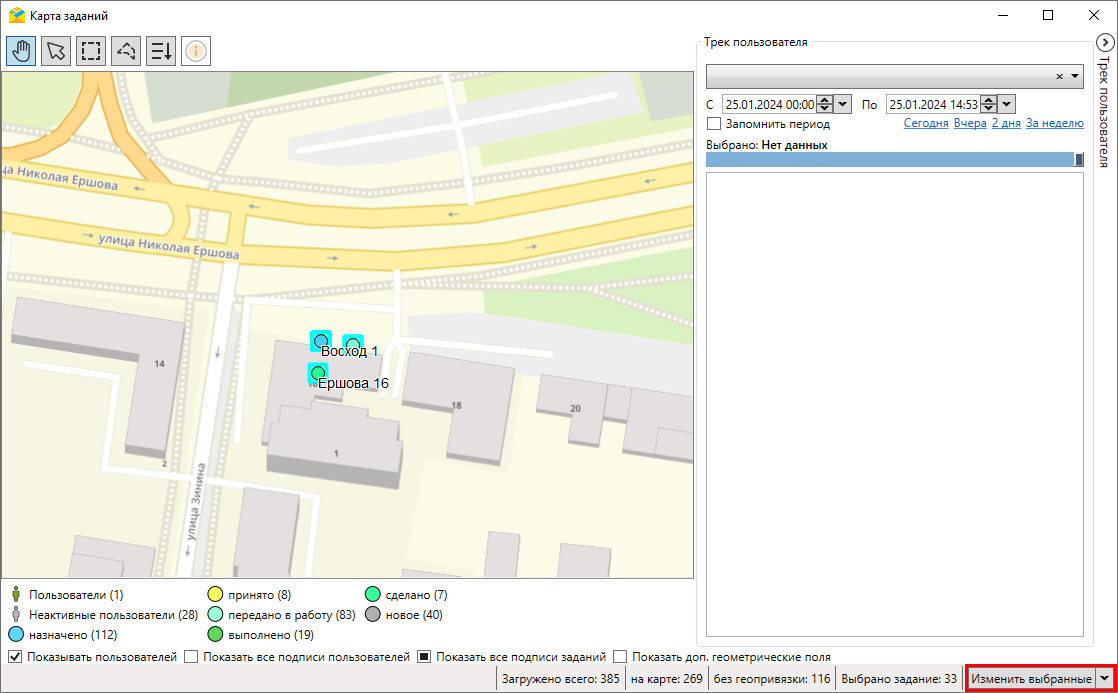Select the arrow pointer tool
The image size is (1118, 693).
click(x=56, y=51)
